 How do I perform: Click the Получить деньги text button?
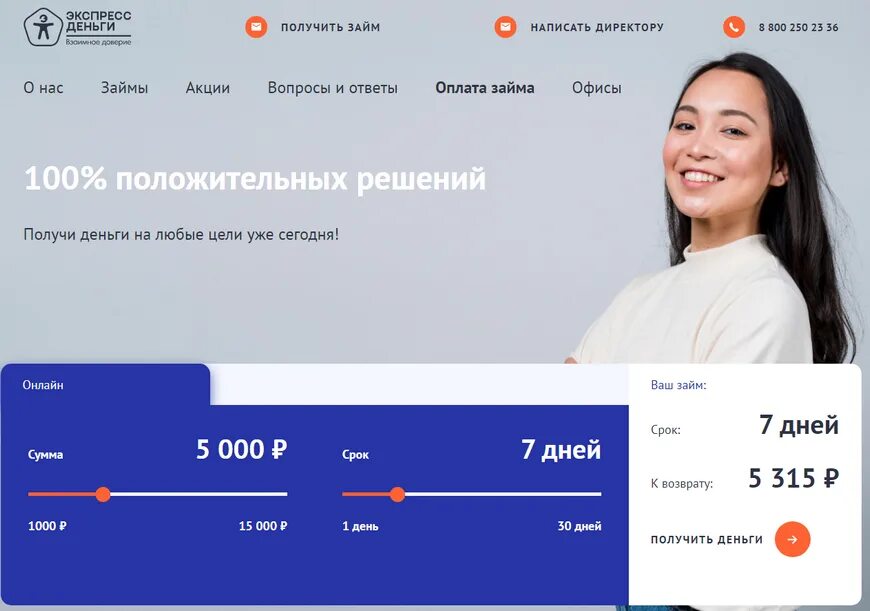(x=707, y=539)
